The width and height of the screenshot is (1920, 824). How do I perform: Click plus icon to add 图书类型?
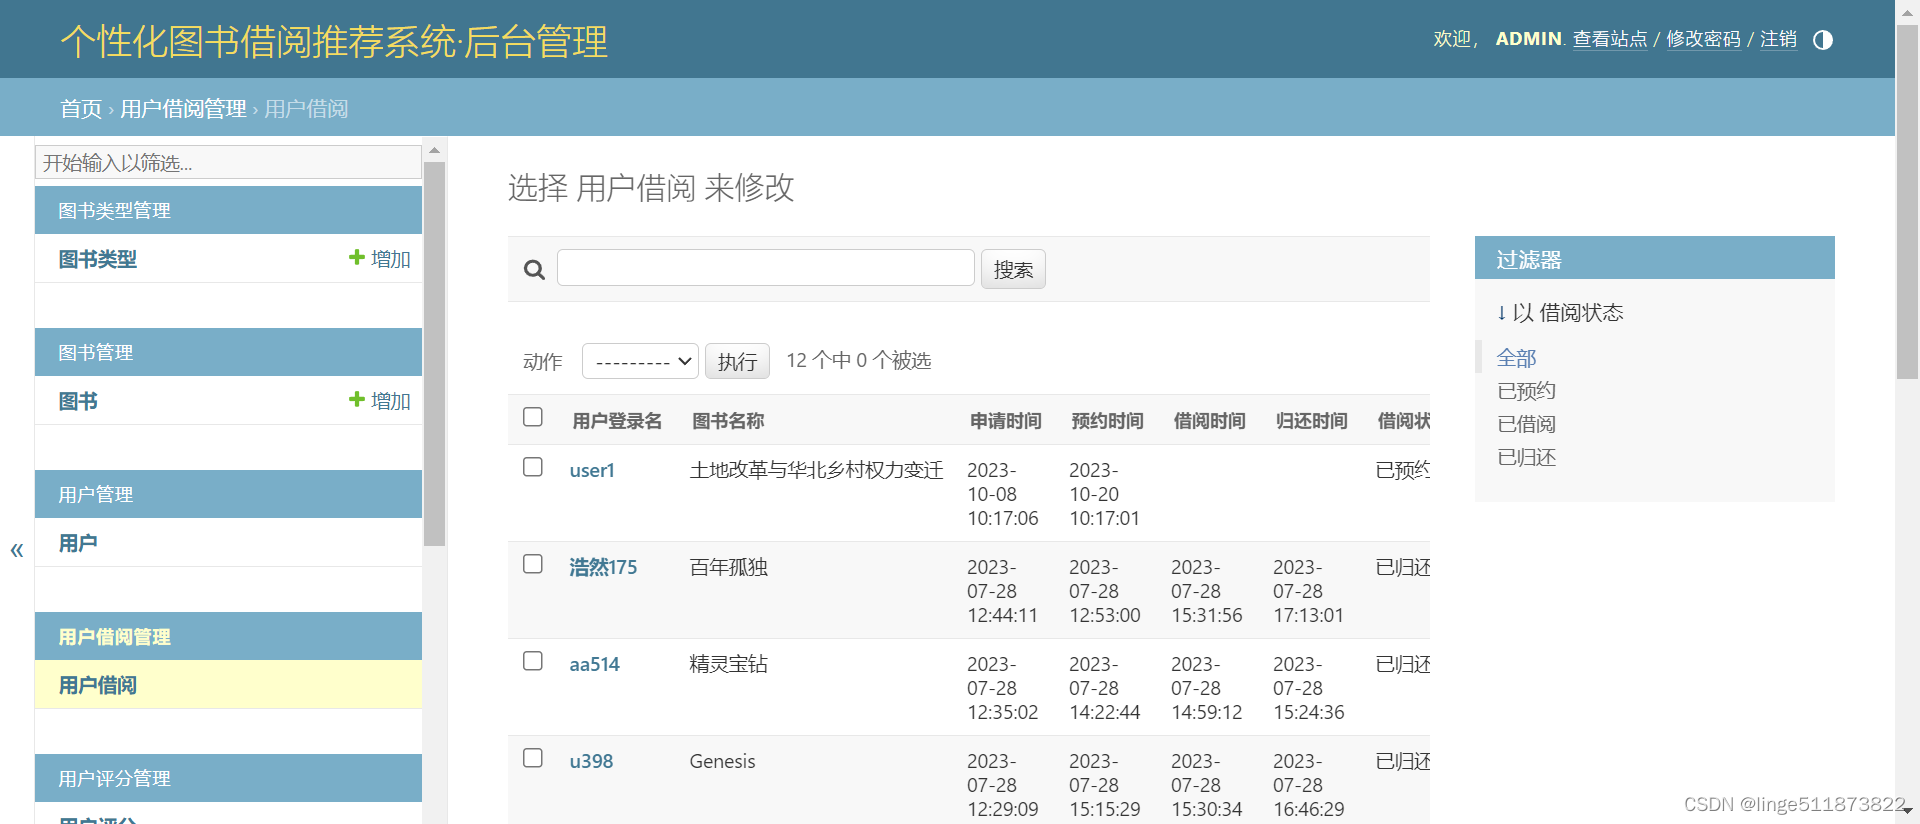click(x=356, y=258)
